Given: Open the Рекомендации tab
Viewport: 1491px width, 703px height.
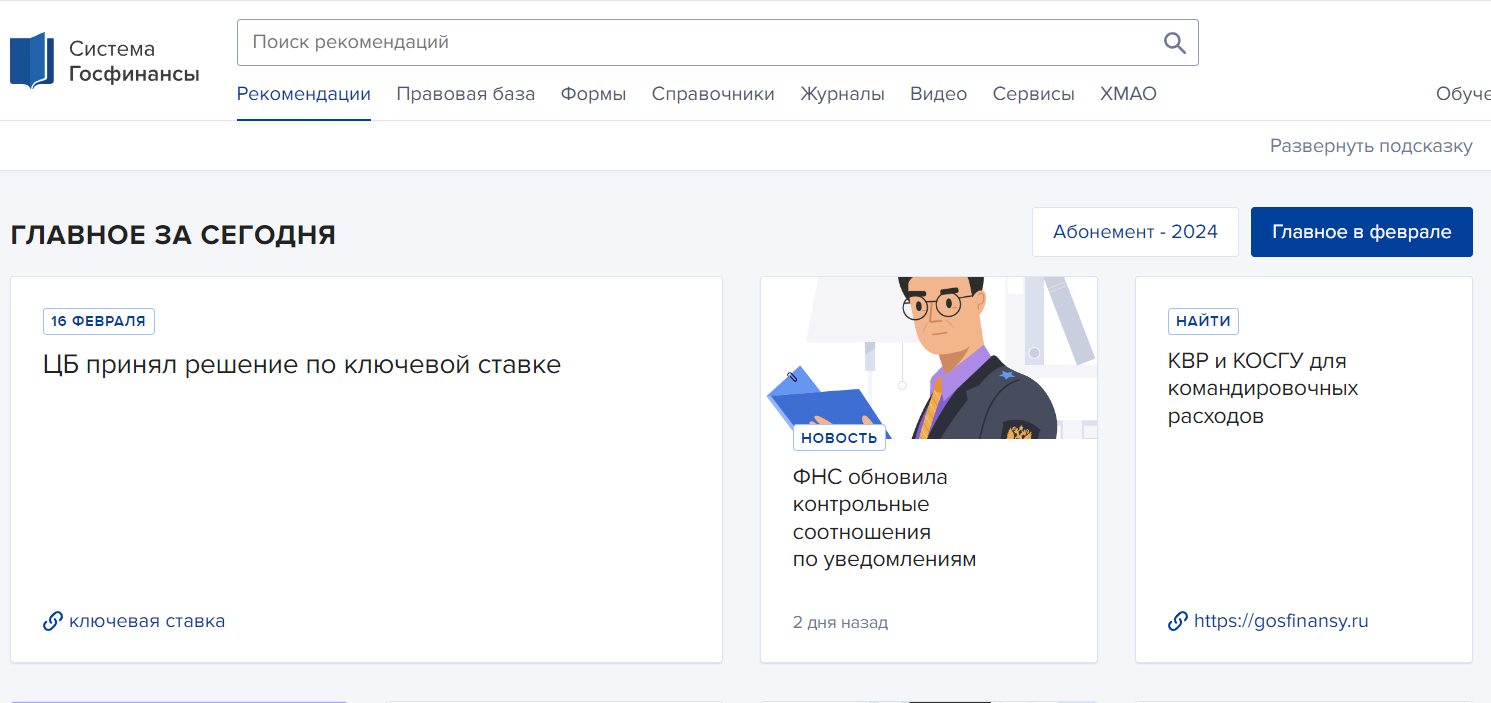Looking at the screenshot, I should pos(304,94).
